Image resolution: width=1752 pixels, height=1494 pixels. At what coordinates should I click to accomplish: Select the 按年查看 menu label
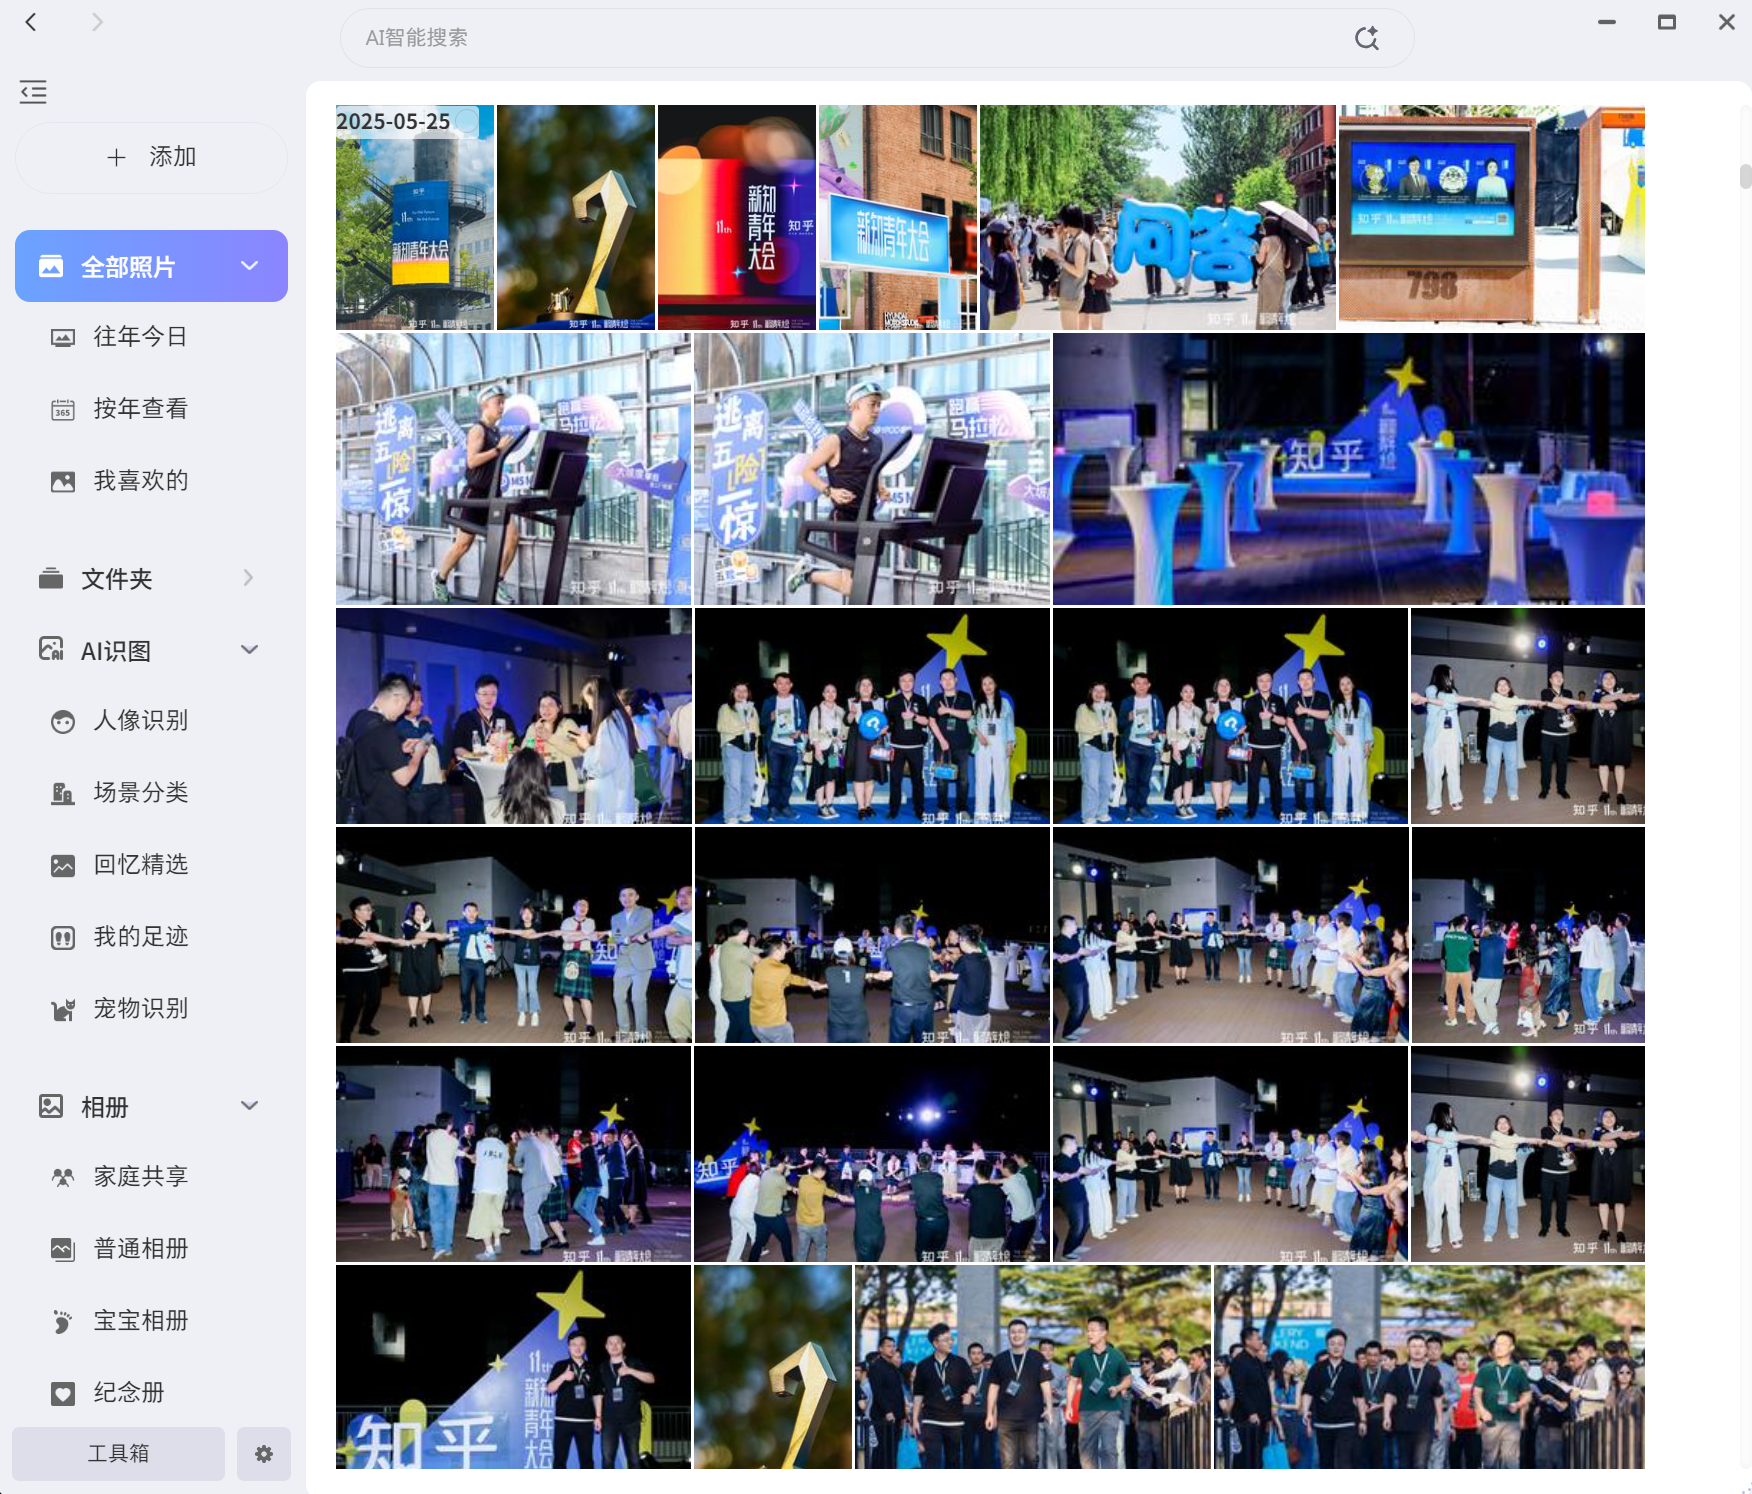click(x=141, y=409)
